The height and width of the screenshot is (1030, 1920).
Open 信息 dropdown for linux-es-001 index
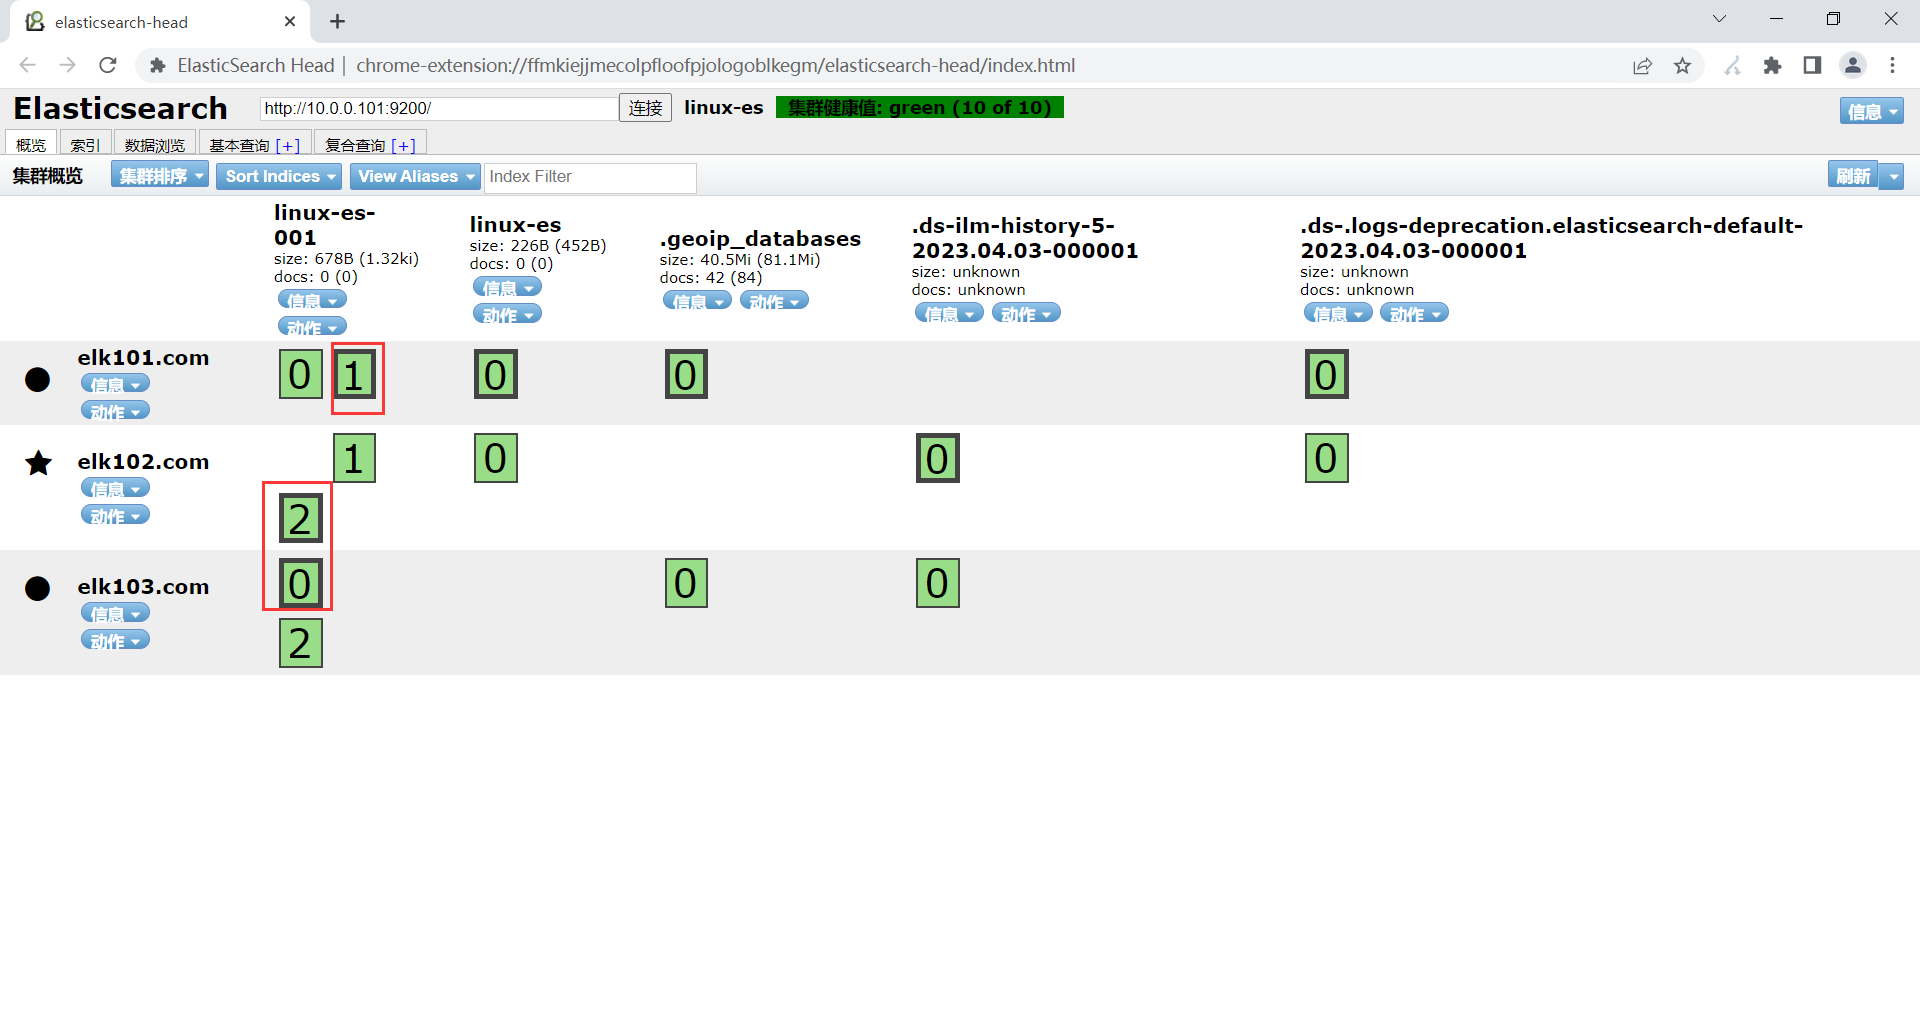click(x=312, y=300)
